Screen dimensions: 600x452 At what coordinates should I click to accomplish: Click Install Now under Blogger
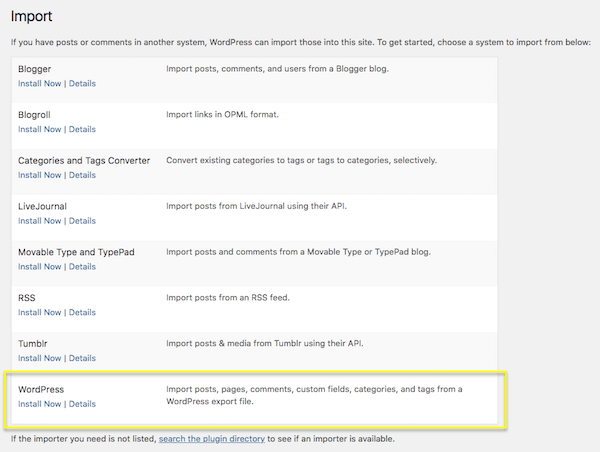pos(39,83)
